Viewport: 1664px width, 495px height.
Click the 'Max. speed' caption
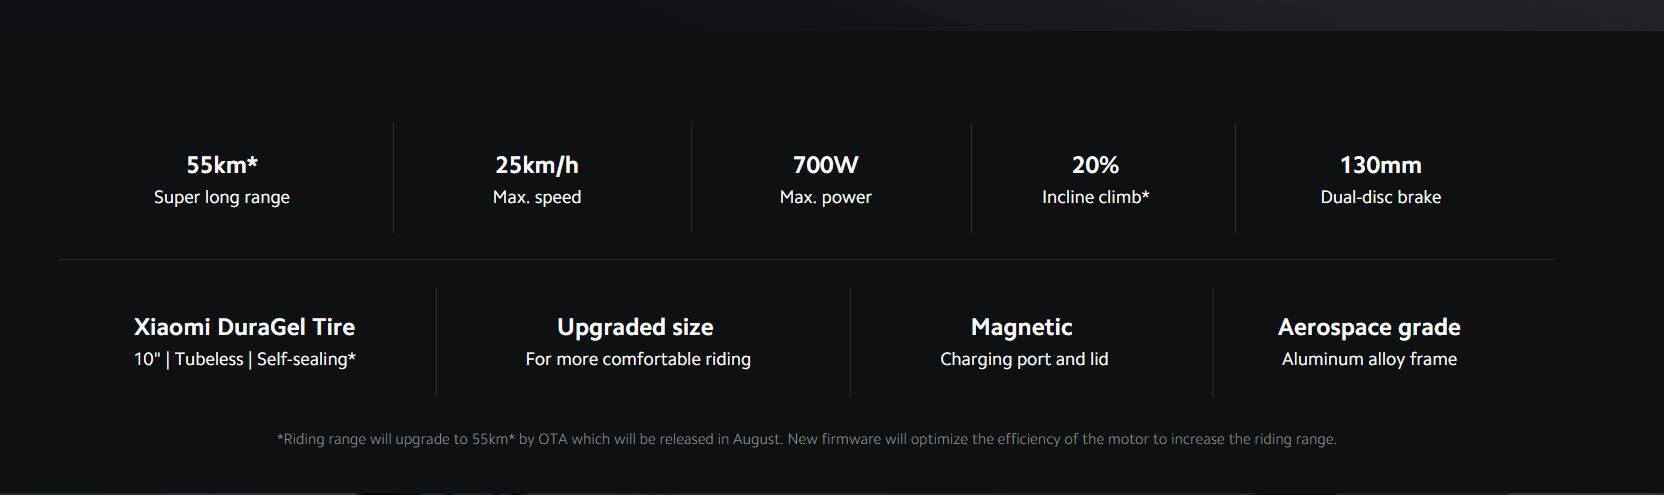(537, 197)
